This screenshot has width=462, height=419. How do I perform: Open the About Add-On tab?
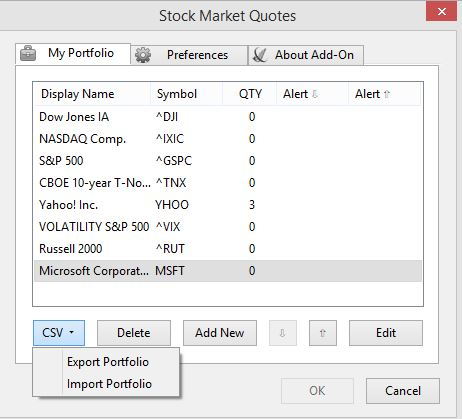tap(306, 55)
